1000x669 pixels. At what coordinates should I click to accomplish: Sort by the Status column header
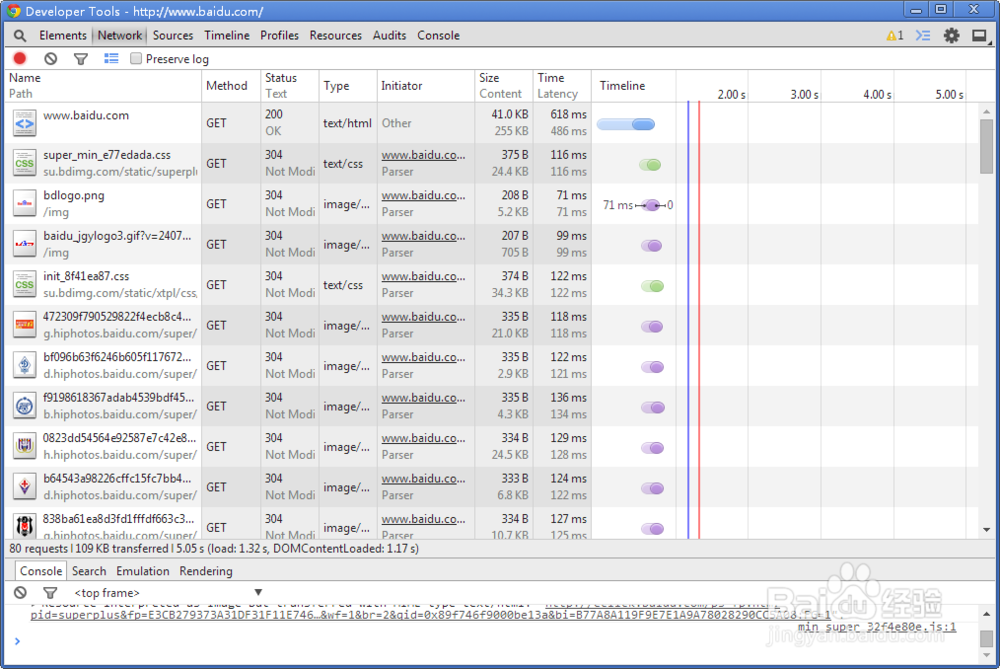click(x=290, y=85)
